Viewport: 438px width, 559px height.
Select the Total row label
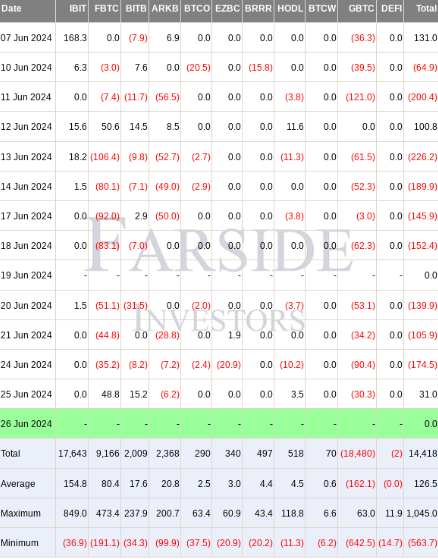pyautogui.click(x=11, y=453)
